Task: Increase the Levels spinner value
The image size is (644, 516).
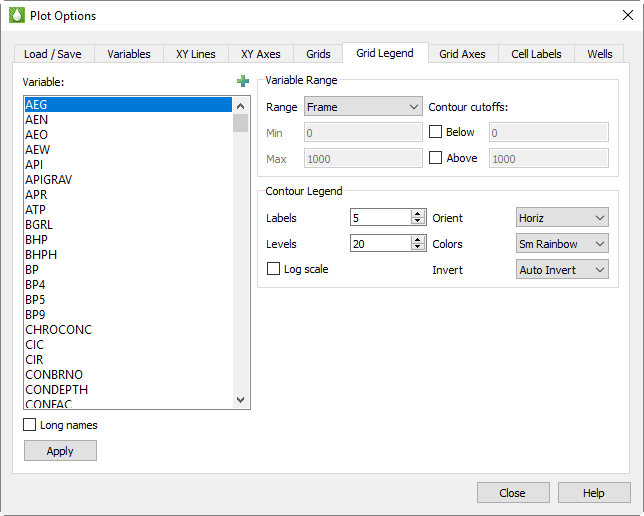Action: point(418,240)
